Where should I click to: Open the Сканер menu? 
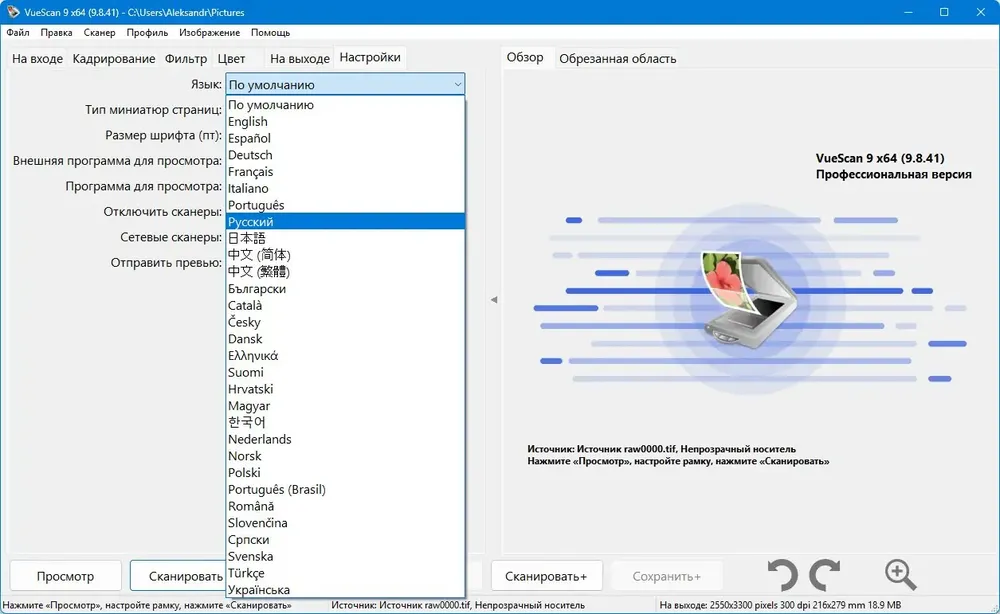(x=99, y=33)
